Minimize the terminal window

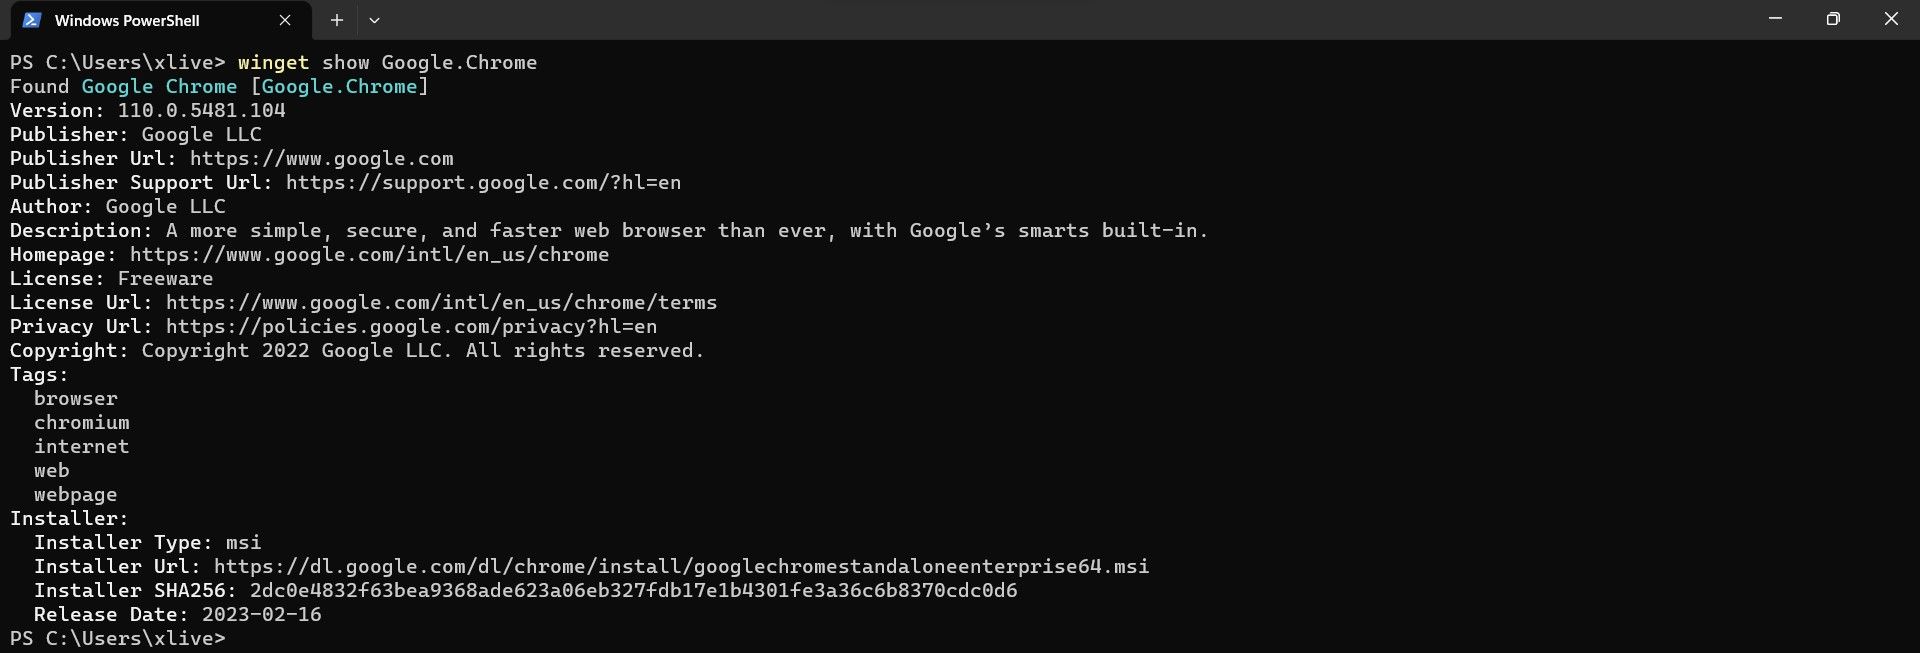coord(1775,19)
